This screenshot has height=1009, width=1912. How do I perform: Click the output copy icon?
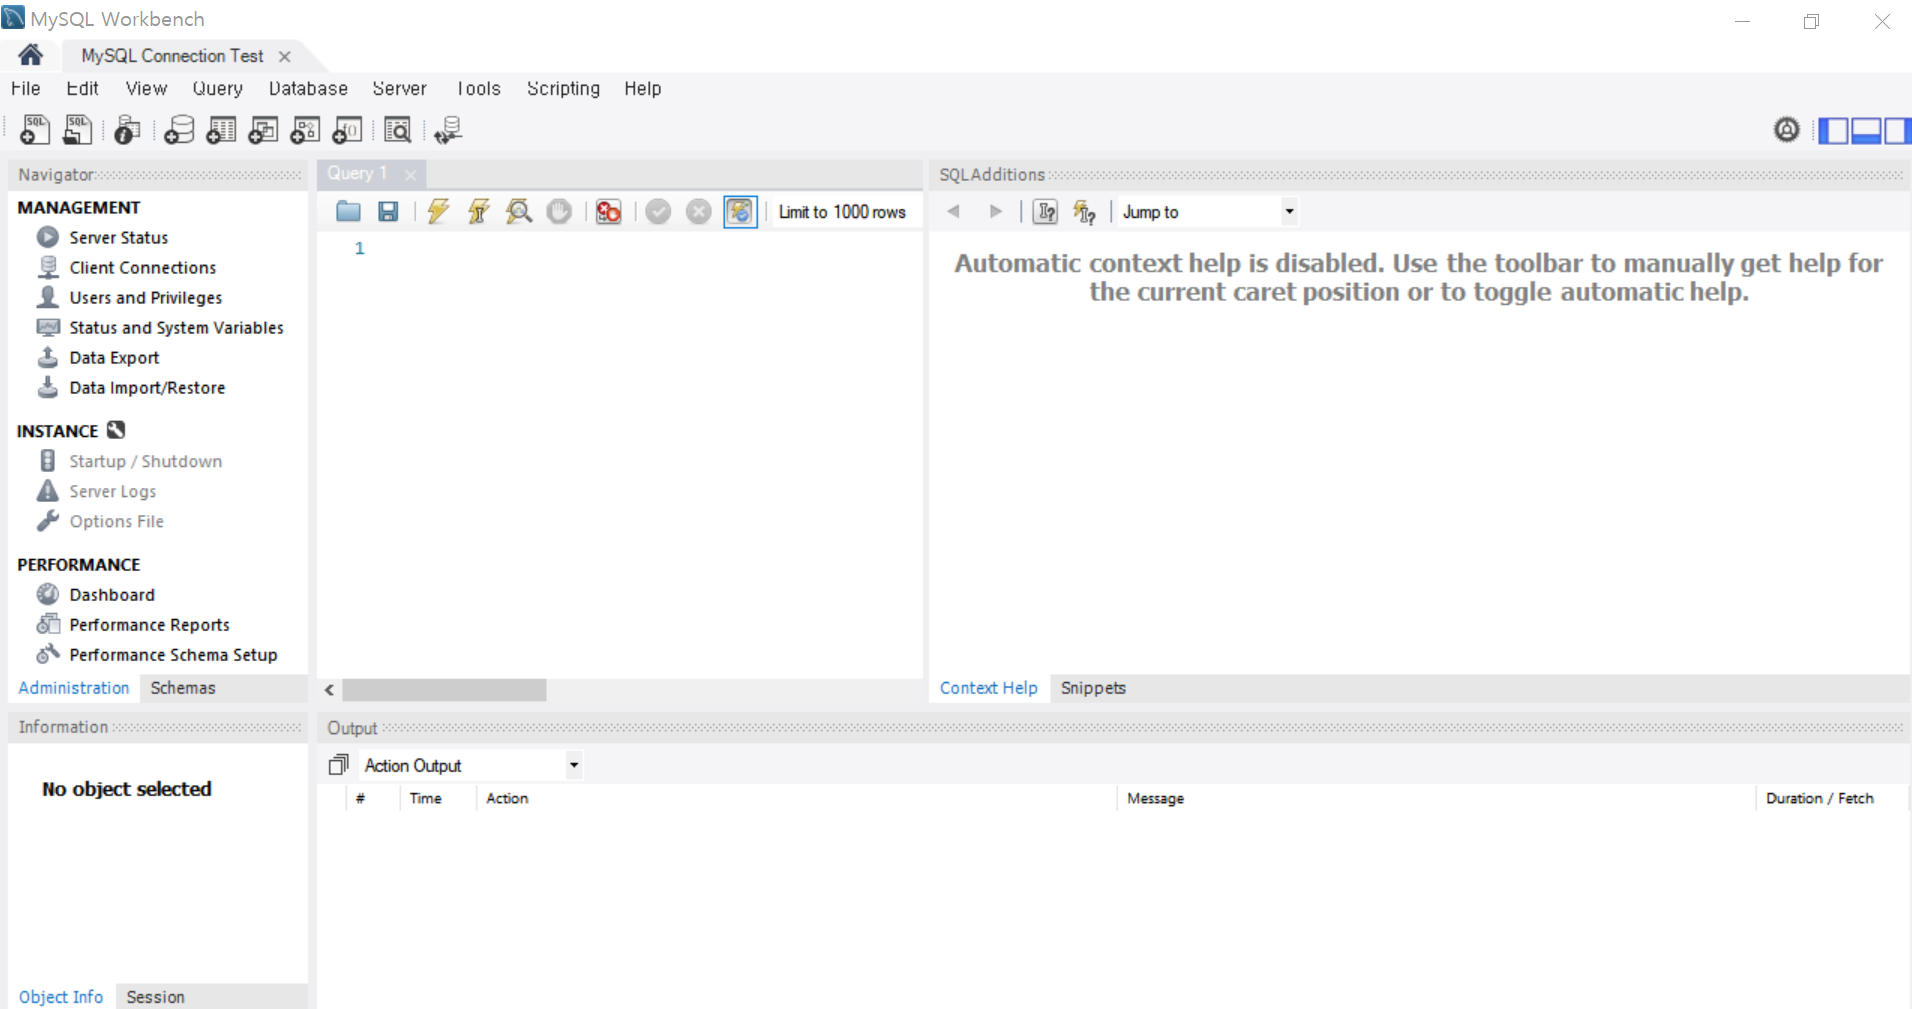339,765
